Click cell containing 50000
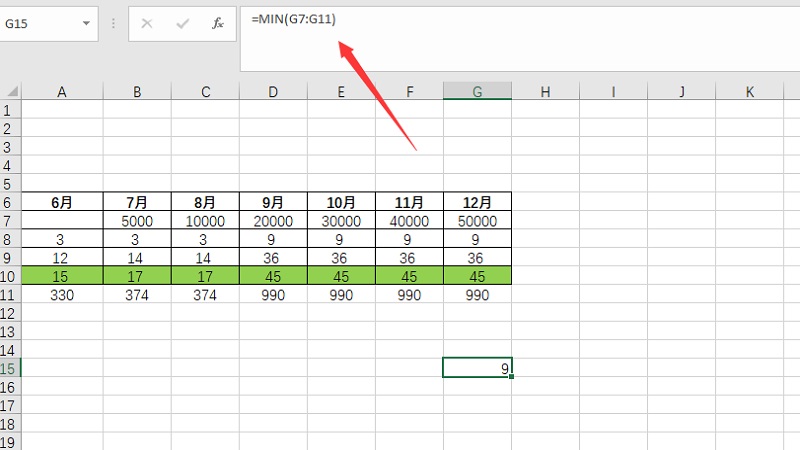The width and height of the screenshot is (800, 450). point(477,221)
